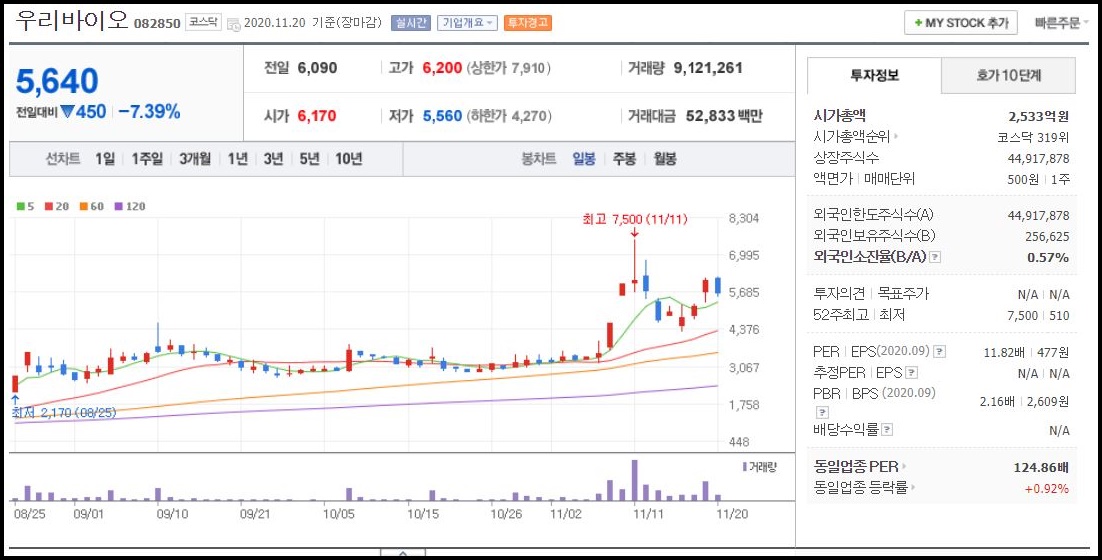Open the help icon next to 배당수익률
1102x560 pixels.
(888, 429)
